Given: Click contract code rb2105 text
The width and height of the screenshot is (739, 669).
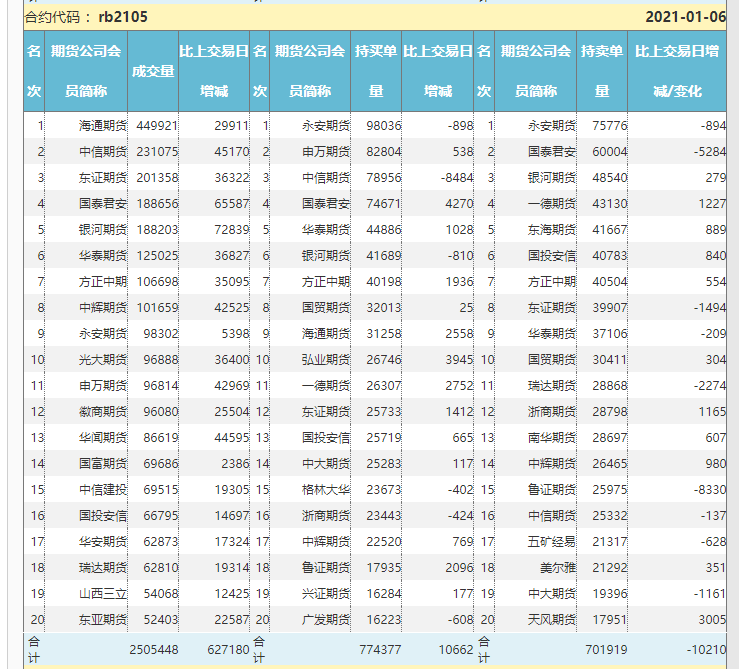Looking at the screenshot, I should [x=123, y=17].
